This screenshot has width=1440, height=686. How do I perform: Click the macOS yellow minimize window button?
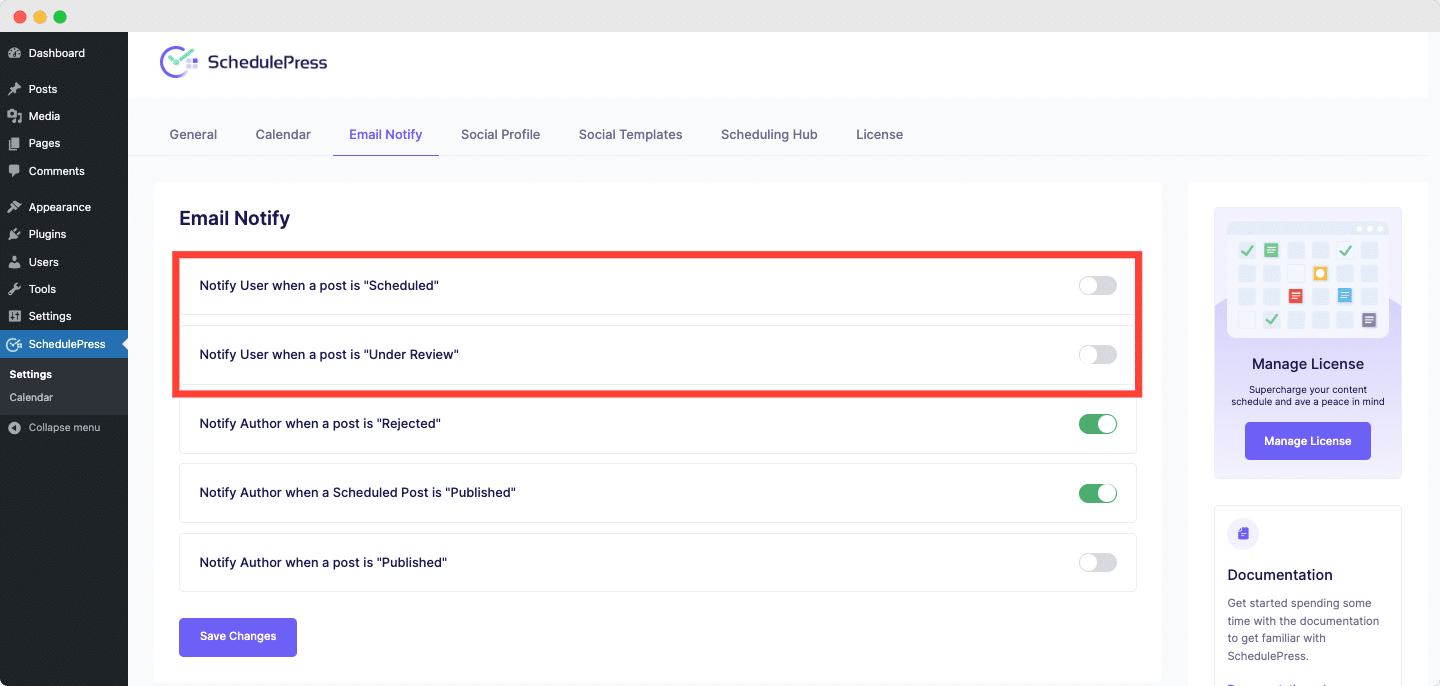tap(40, 17)
